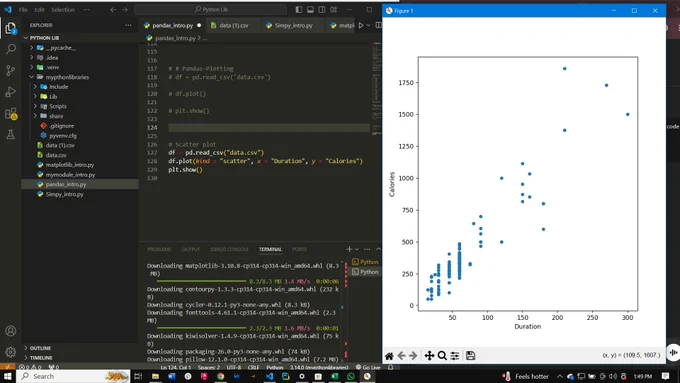This screenshot has width=680, height=383.
Task: Click Spaces: 2 indentation setting
Action: (x=209, y=367)
